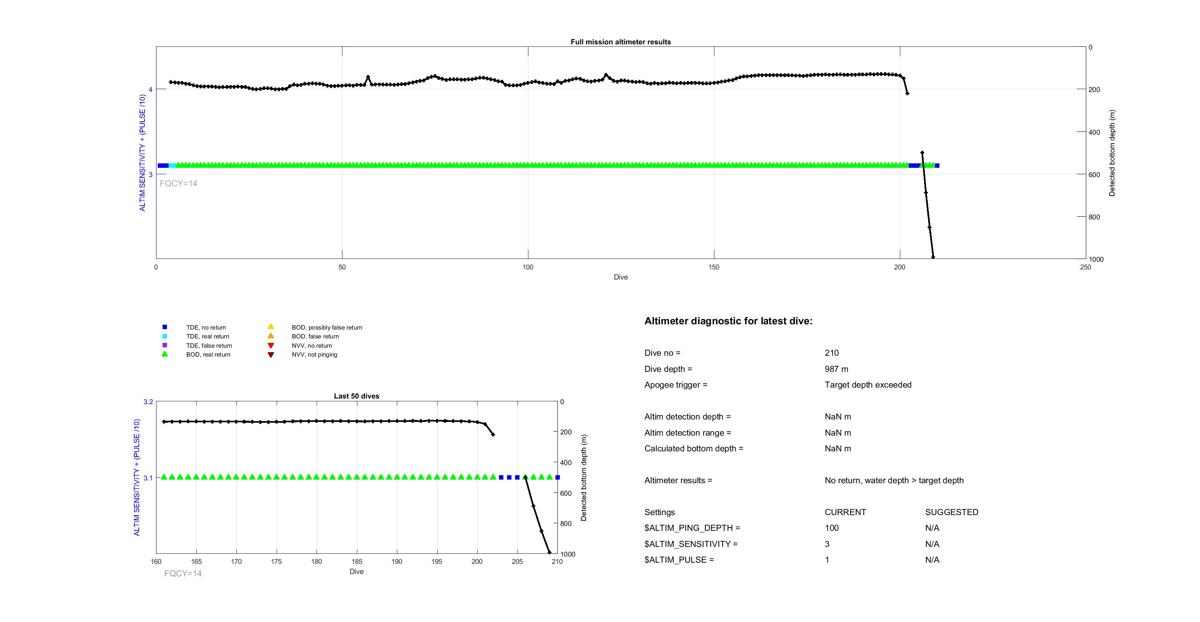The image size is (1200, 622).
Task: Click the purple square TDE false return marker
Action: point(165,345)
